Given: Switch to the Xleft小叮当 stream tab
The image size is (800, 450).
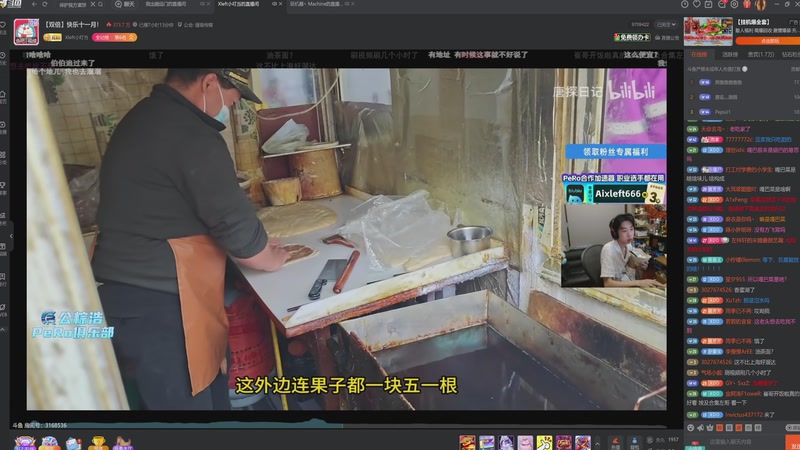Looking at the screenshot, I should (238, 4).
